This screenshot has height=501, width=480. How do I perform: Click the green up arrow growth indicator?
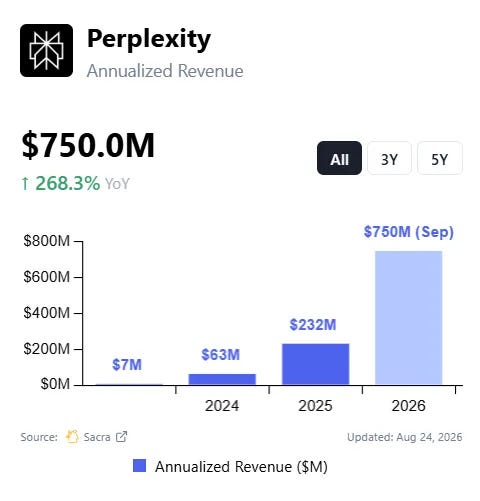(x=25, y=184)
